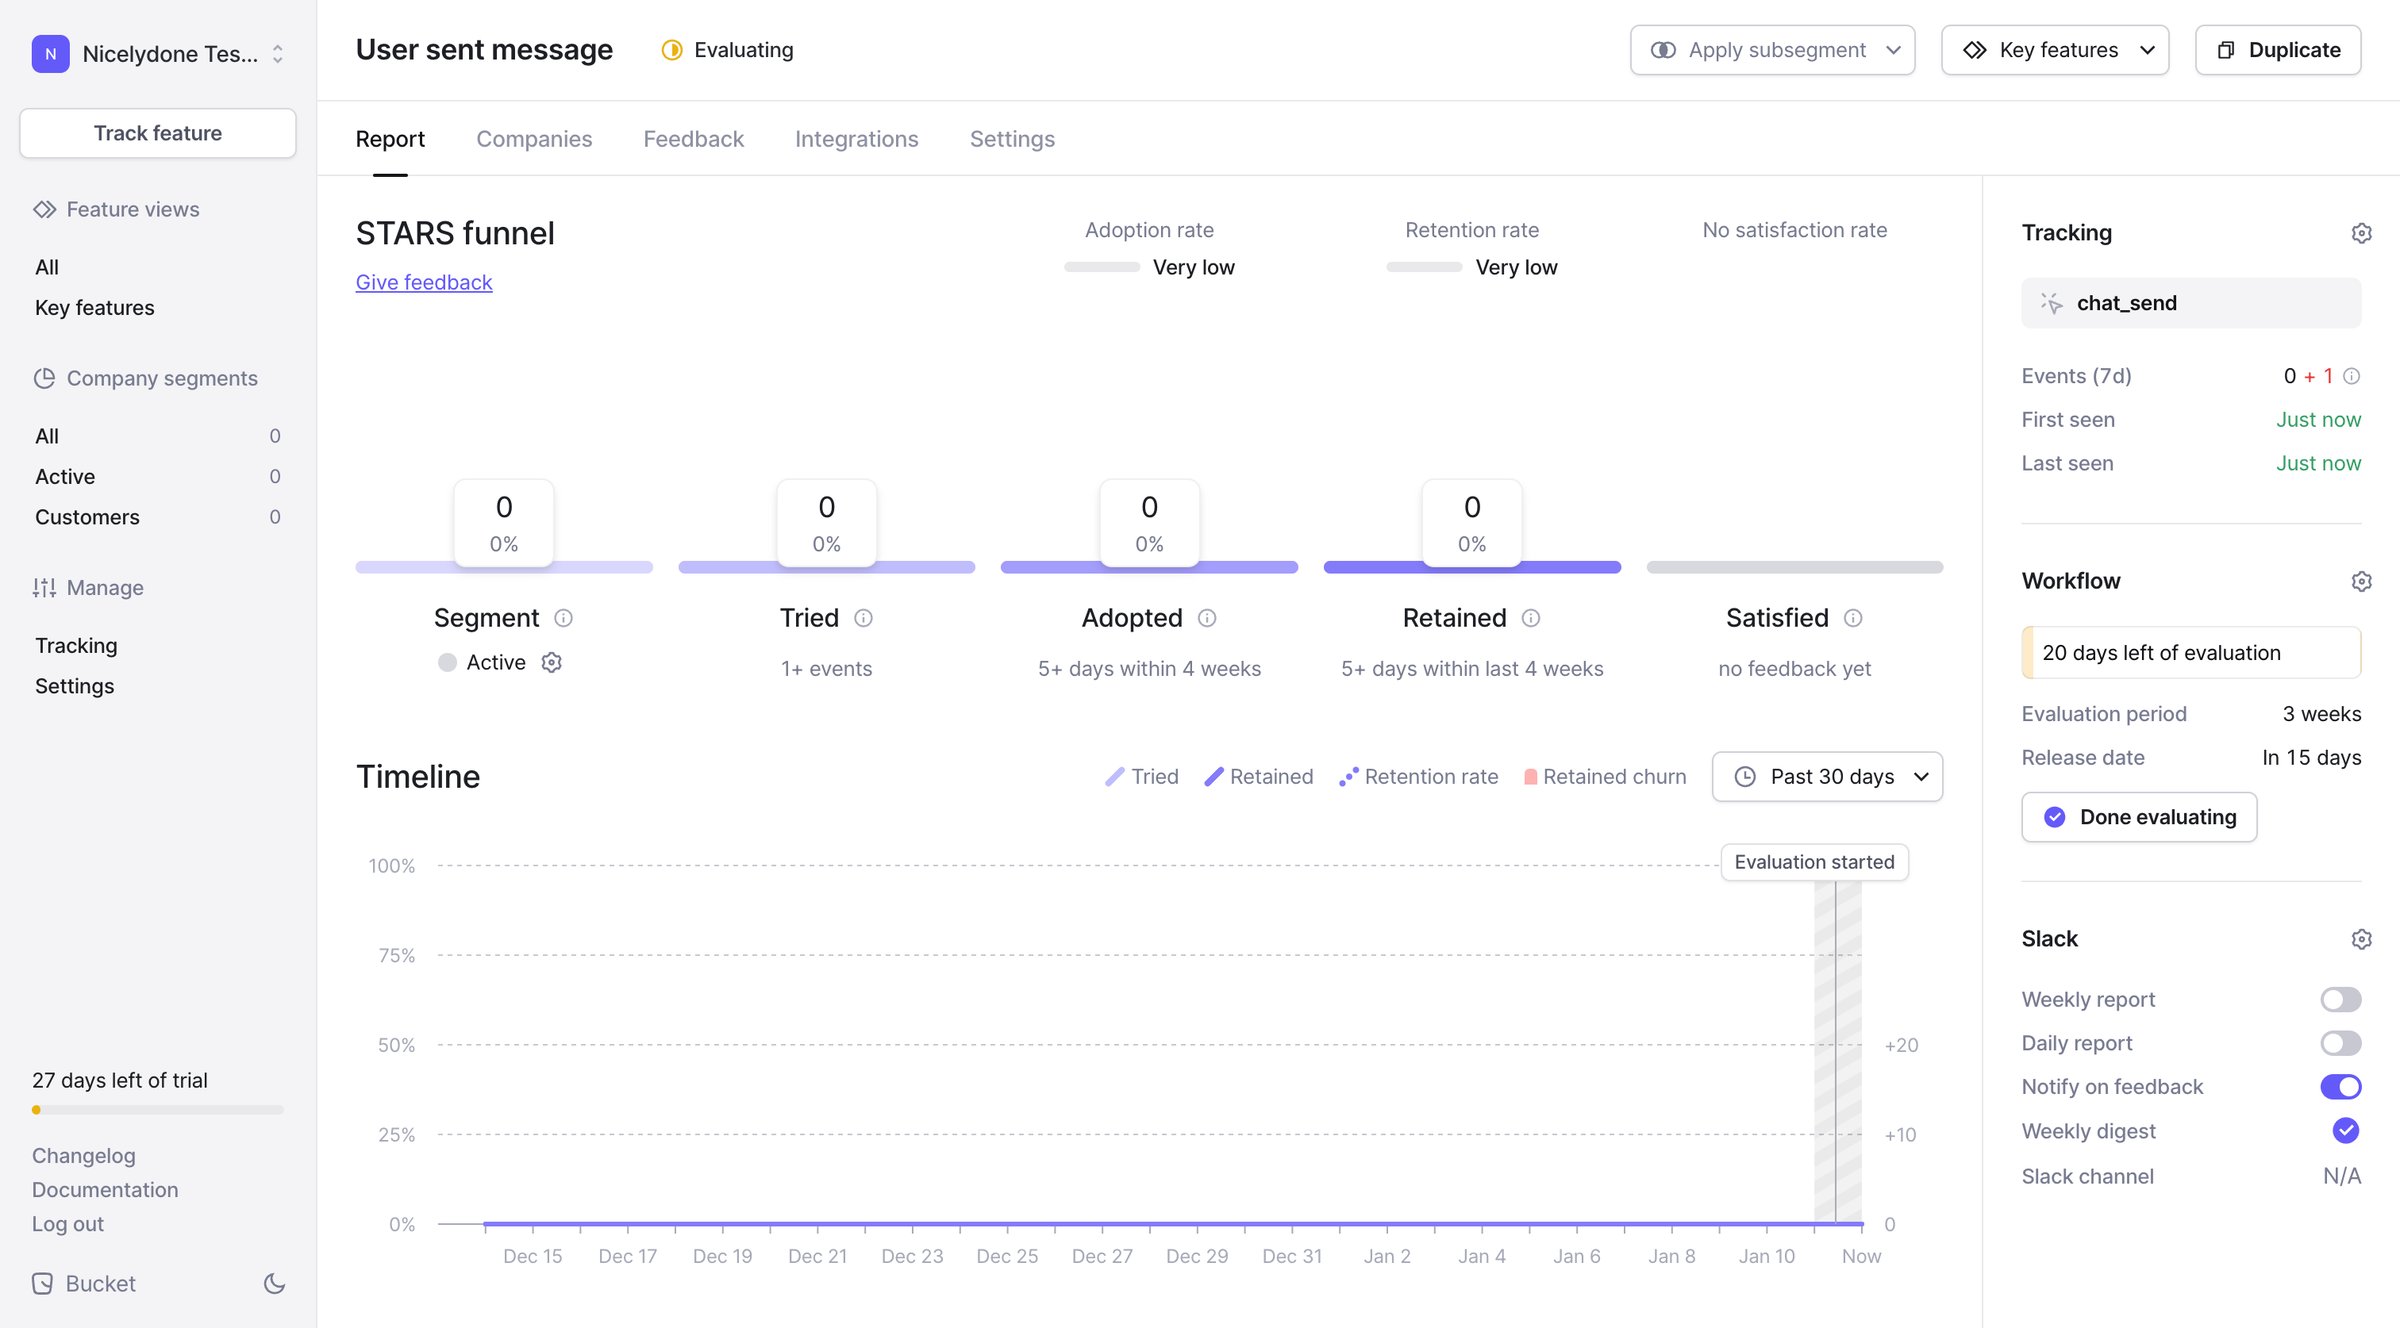Open the Workflow section gear settings
Viewport: 2400px width, 1328px height.
(x=2361, y=581)
